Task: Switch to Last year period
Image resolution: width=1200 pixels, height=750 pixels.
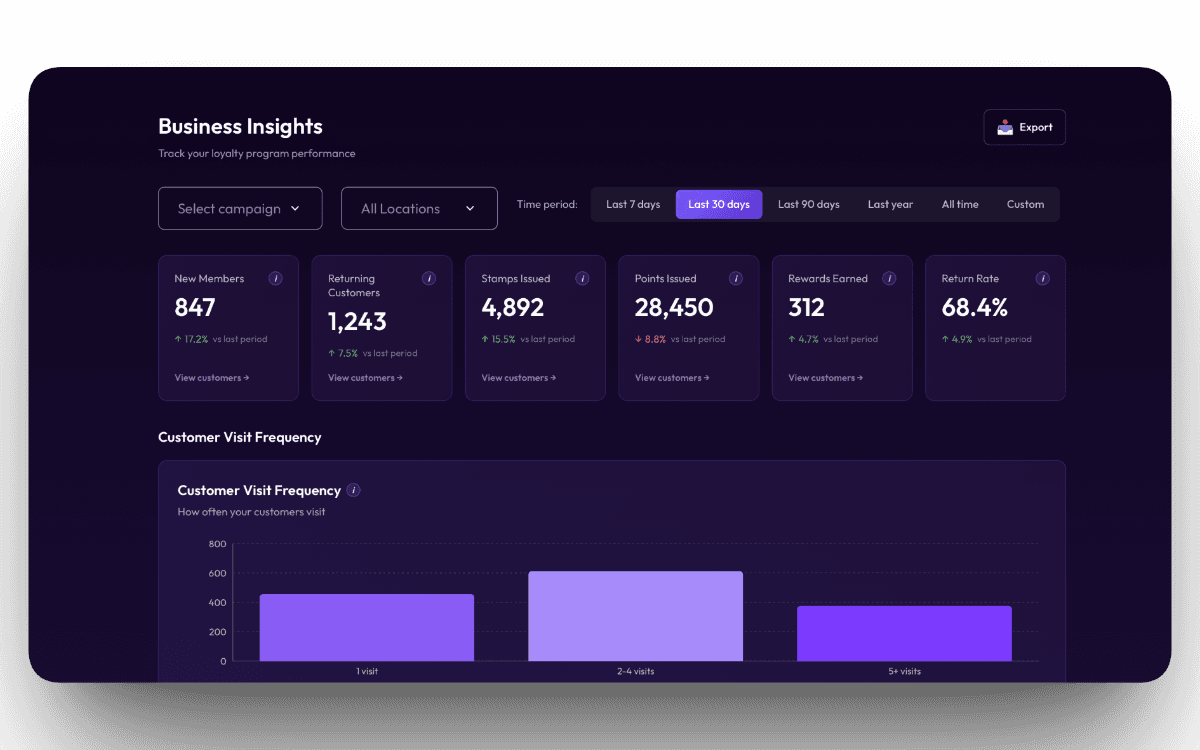Action: point(890,204)
